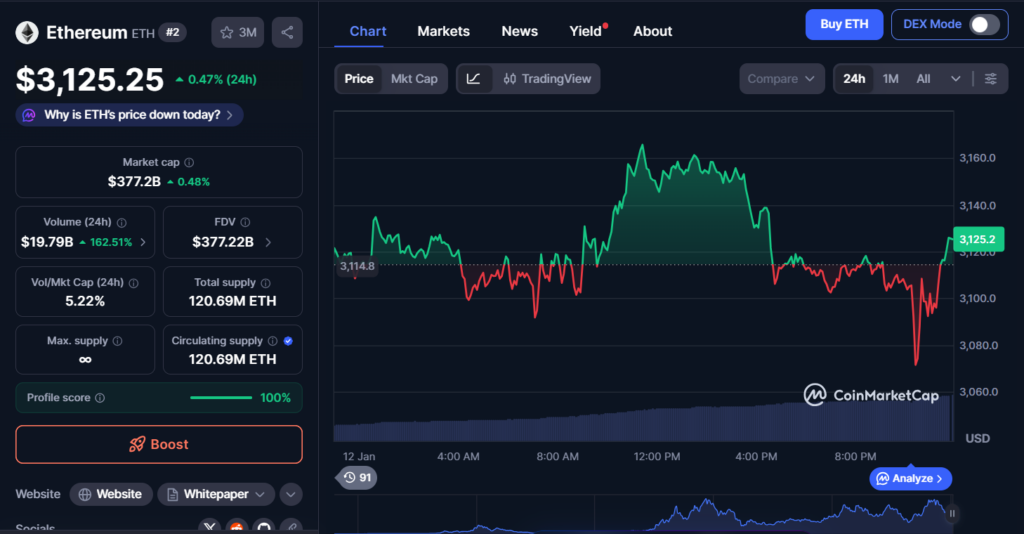This screenshot has width=1024, height=534.
Task: Click the range slider handle on mini chart
Action: (952, 513)
